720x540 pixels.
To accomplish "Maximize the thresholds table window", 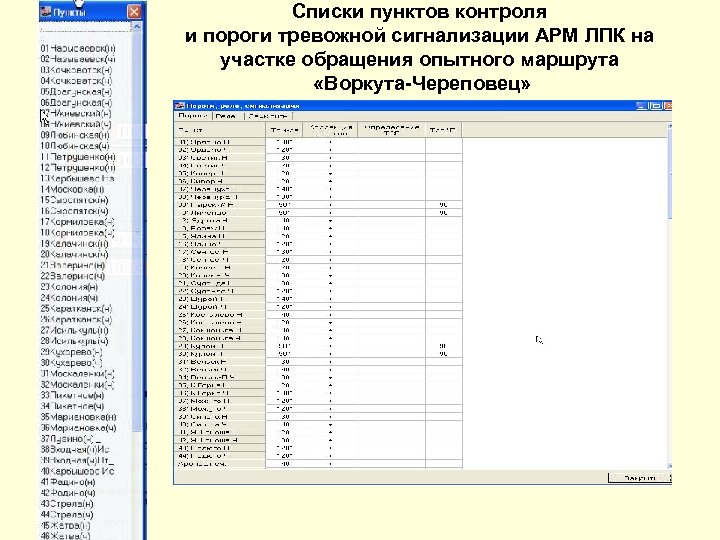I will click(657, 106).
